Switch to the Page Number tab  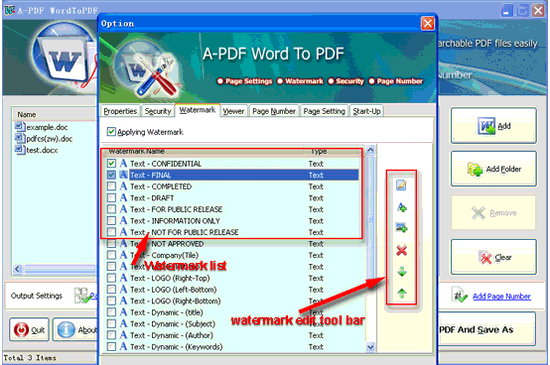coord(274,111)
